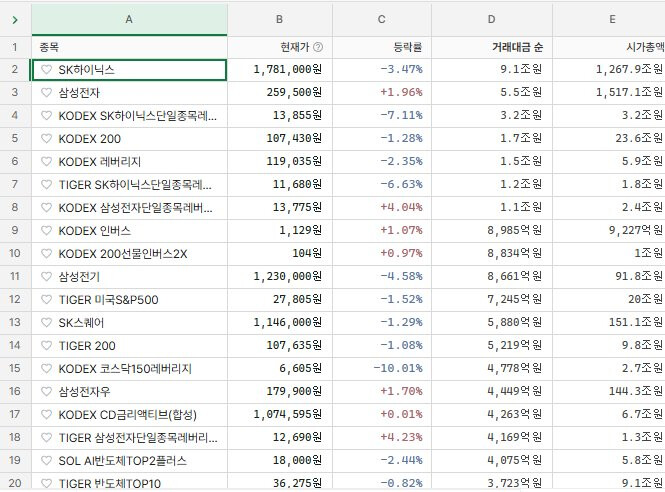Image resolution: width=665 pixels, height=492 pixels.
Task: Click the heart icon next to SK하이닉스
Action: pos(46,70)
